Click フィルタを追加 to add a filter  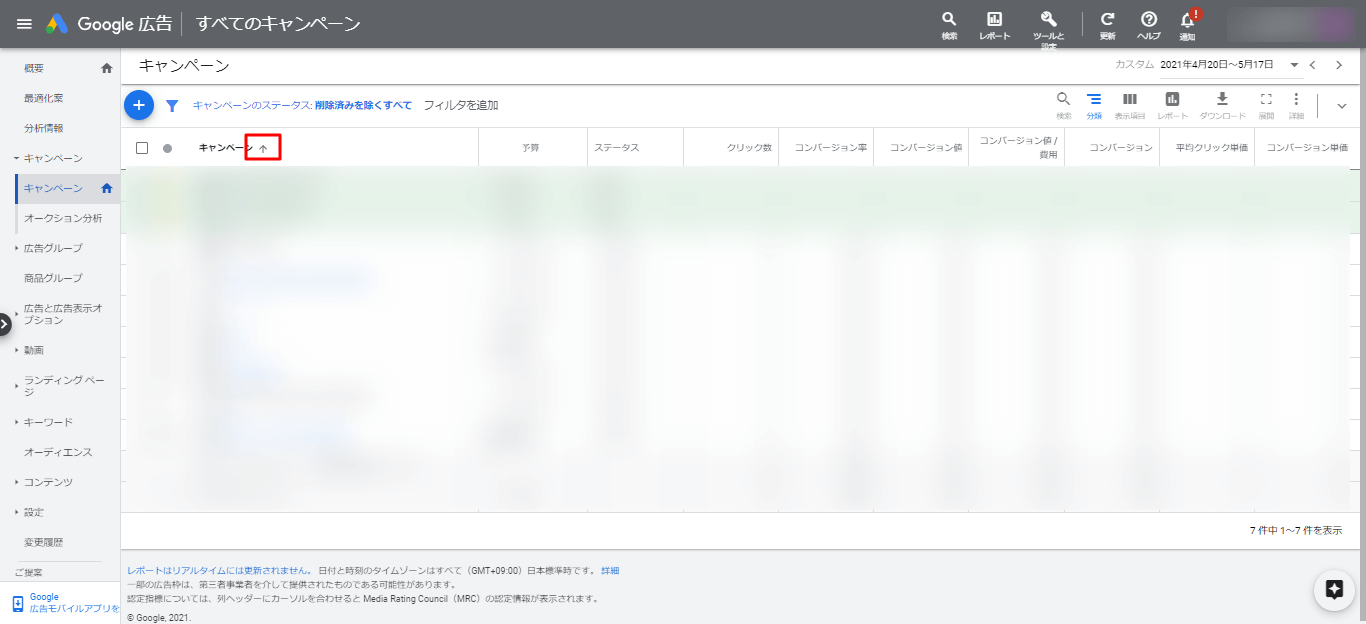click(461, 105)
